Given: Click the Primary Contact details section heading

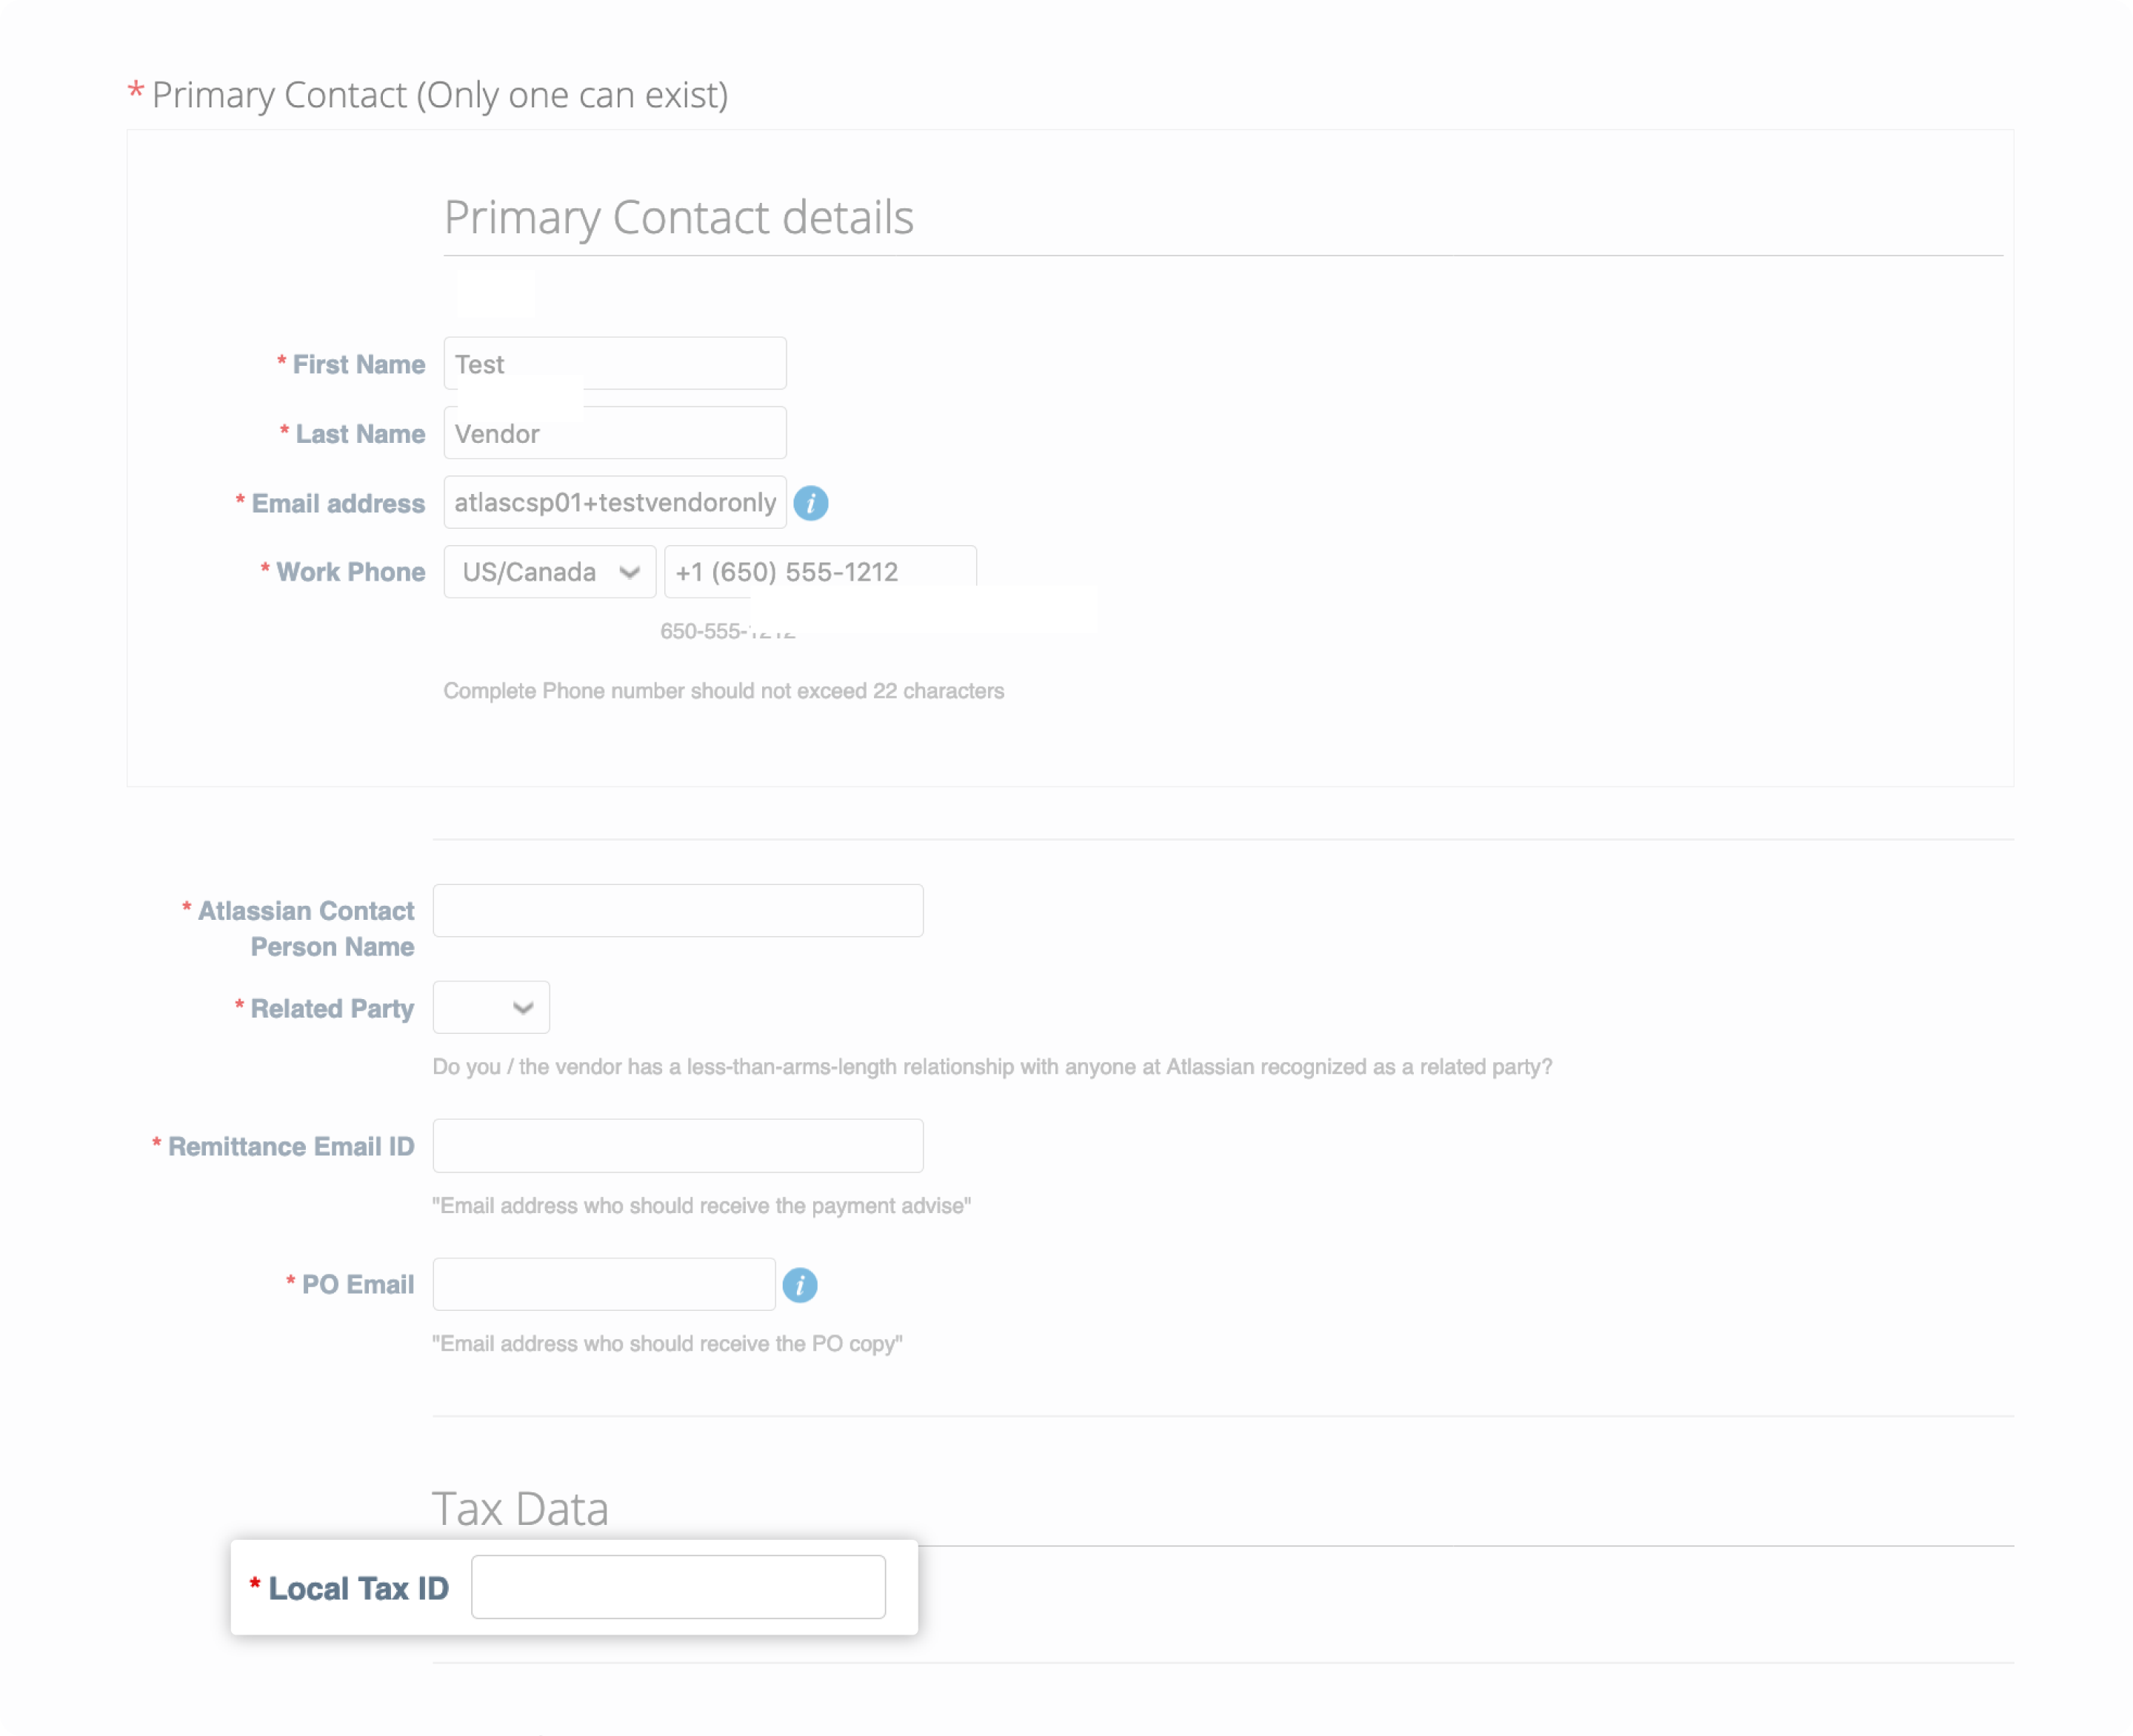Looking at the screenshot, I should point(679,218).
